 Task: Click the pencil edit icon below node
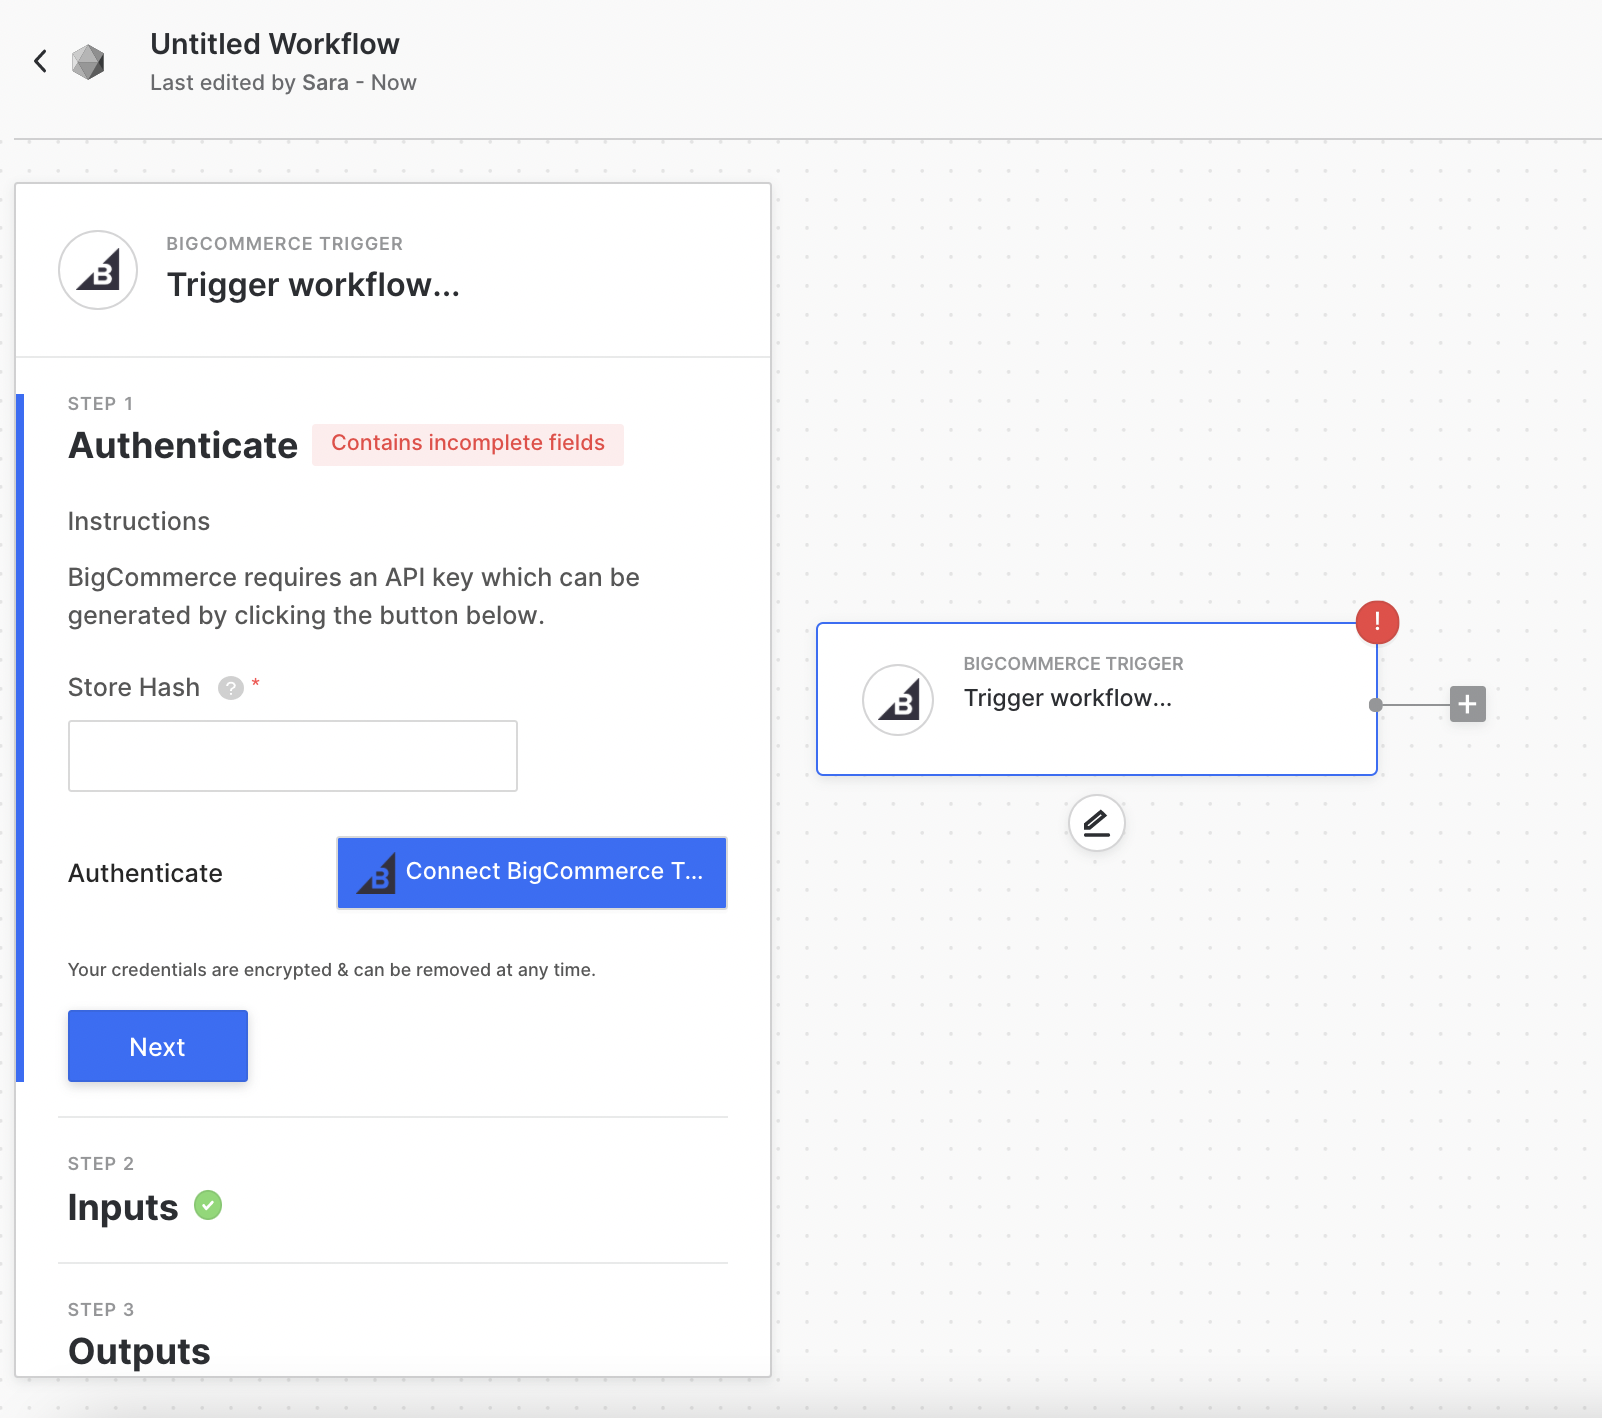1097,823
